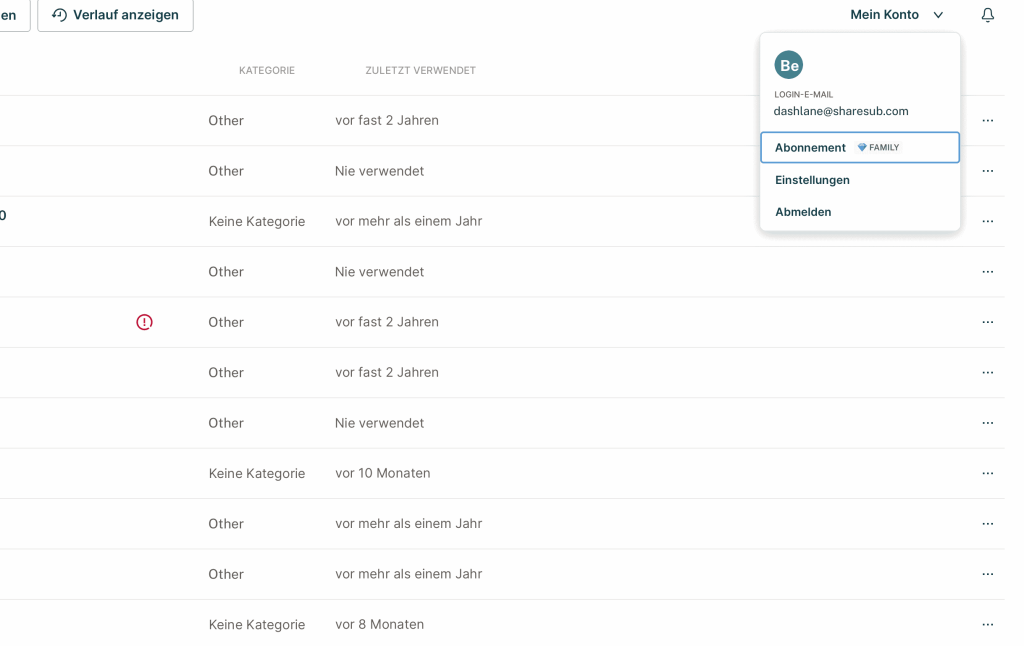1024x646 pixels.
Task: Open more options on the 'Keine Kategorie' 'vor mehr als einem Jahr' row
Action: (987, 221)
